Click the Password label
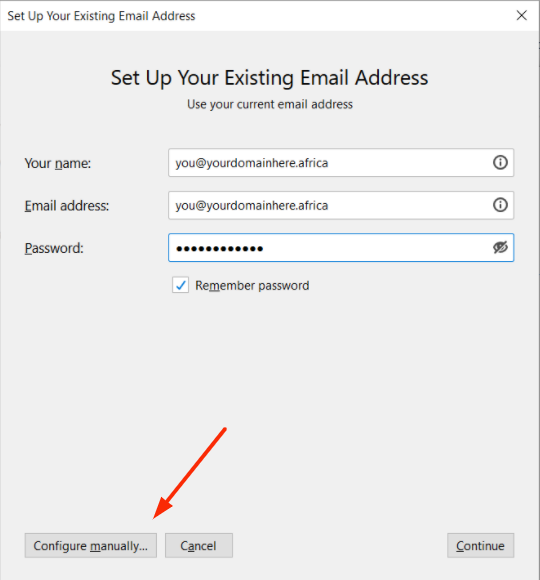Screen dimensions: 540x580 tap(54, 248)
